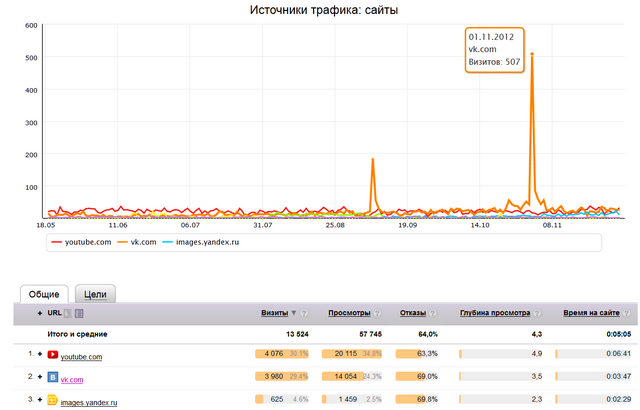Open help icon next to Просмотры
Viewport: 640px width, 410px height.
coord(378,313)
